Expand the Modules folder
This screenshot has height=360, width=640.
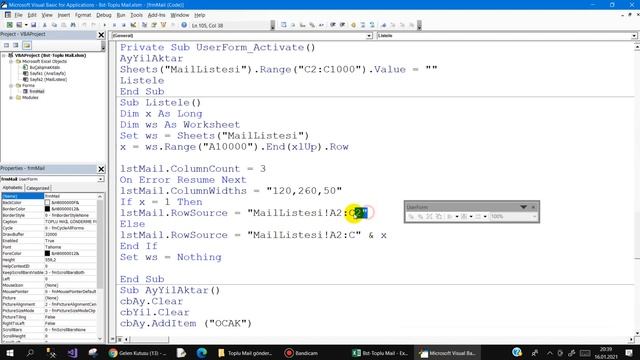tap(11, 98)
